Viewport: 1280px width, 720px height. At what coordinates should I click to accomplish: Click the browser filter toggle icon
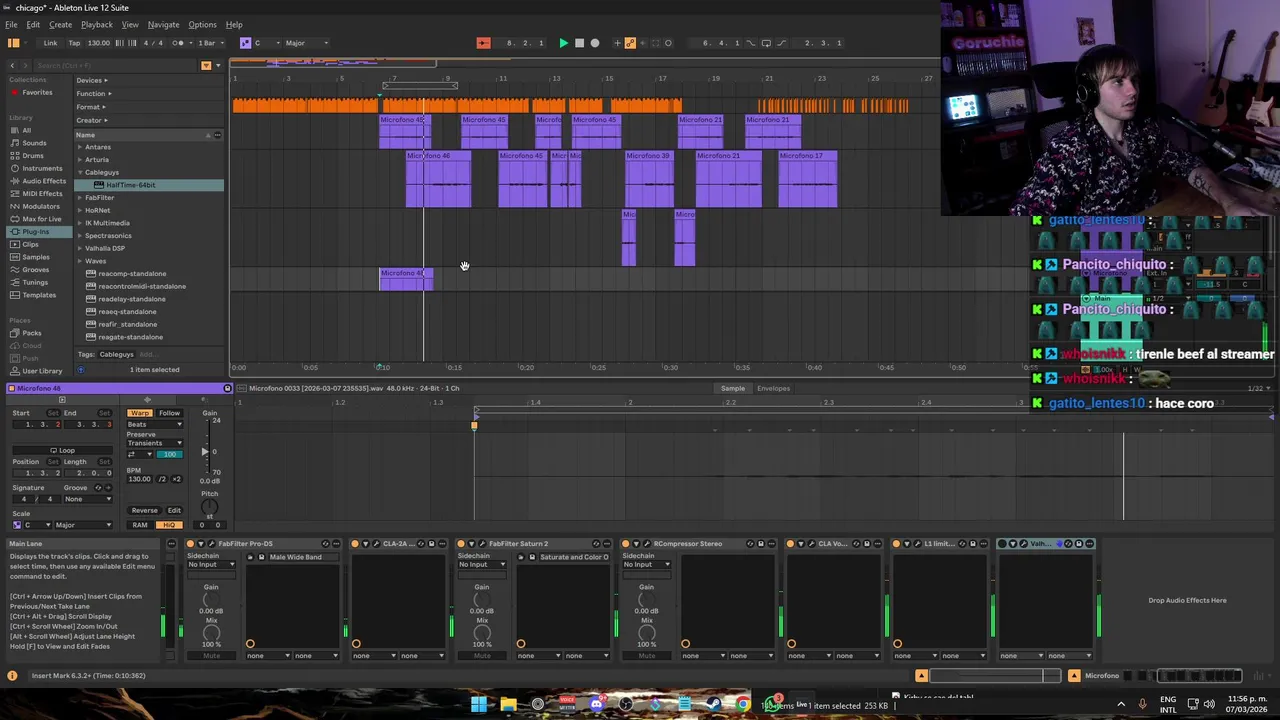tap(206, 65)
